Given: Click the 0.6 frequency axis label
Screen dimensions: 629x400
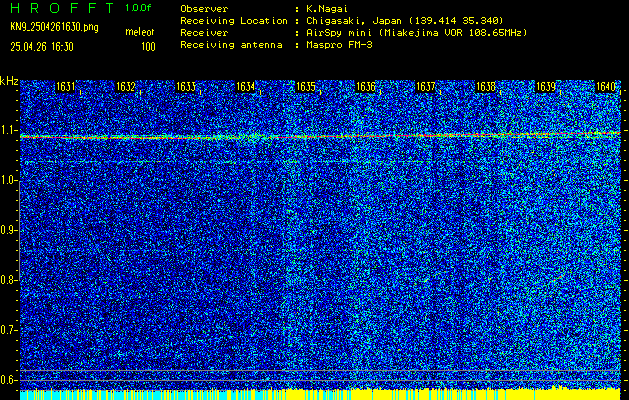Looking at the screenshot, I should pos(8,380).
